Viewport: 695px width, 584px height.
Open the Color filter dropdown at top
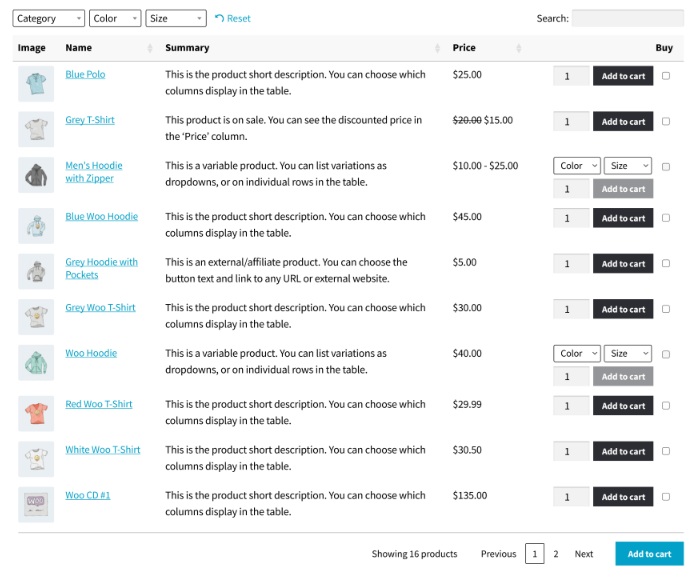pos(116,18)
